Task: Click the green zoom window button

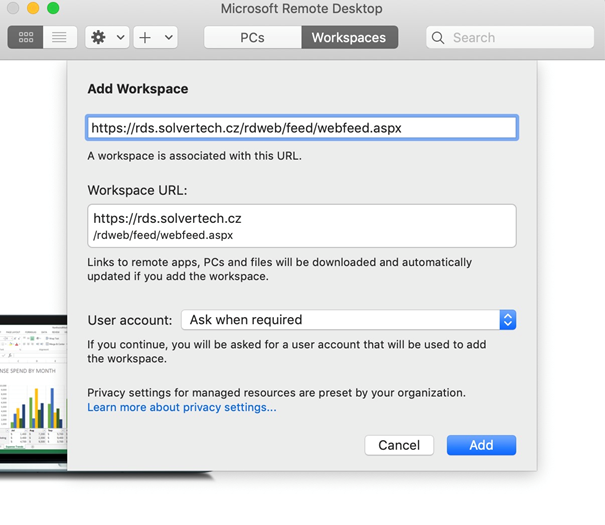Action: [53, 8]
